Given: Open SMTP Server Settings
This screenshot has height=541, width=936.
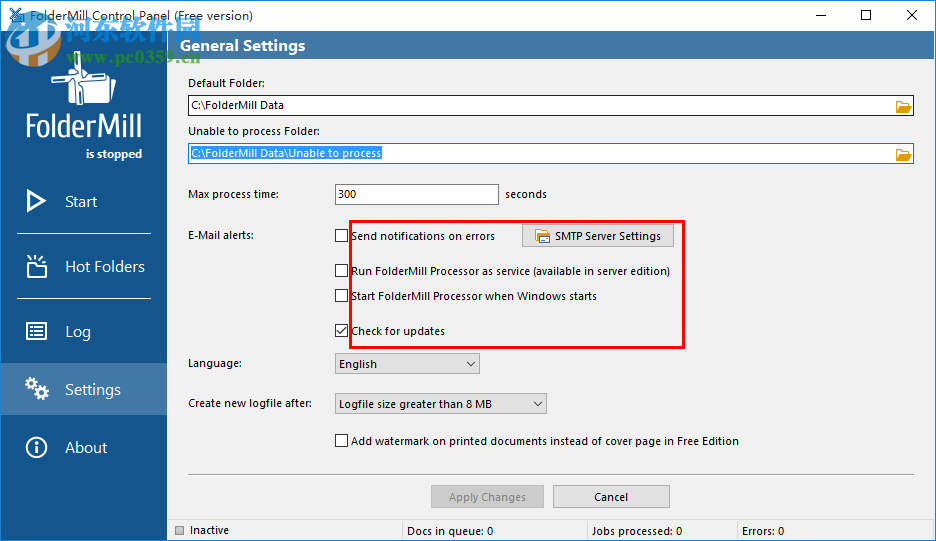Looking at the screenshot, I should [598, 236].
